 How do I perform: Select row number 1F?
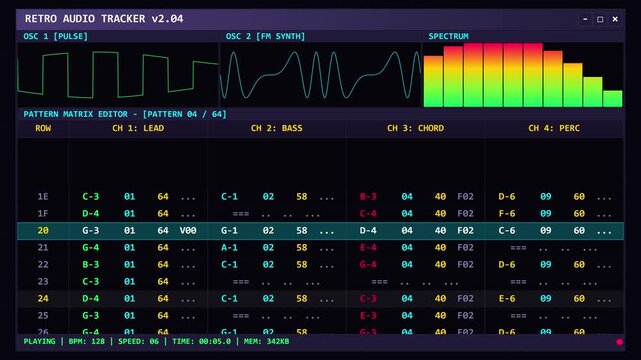coord(43,214)
